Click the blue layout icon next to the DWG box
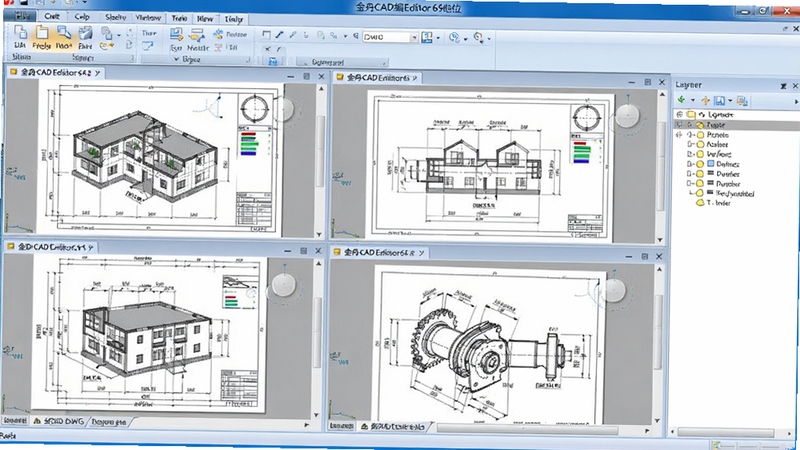The width and height of the screenshot is (800, 450). (427, 37)
